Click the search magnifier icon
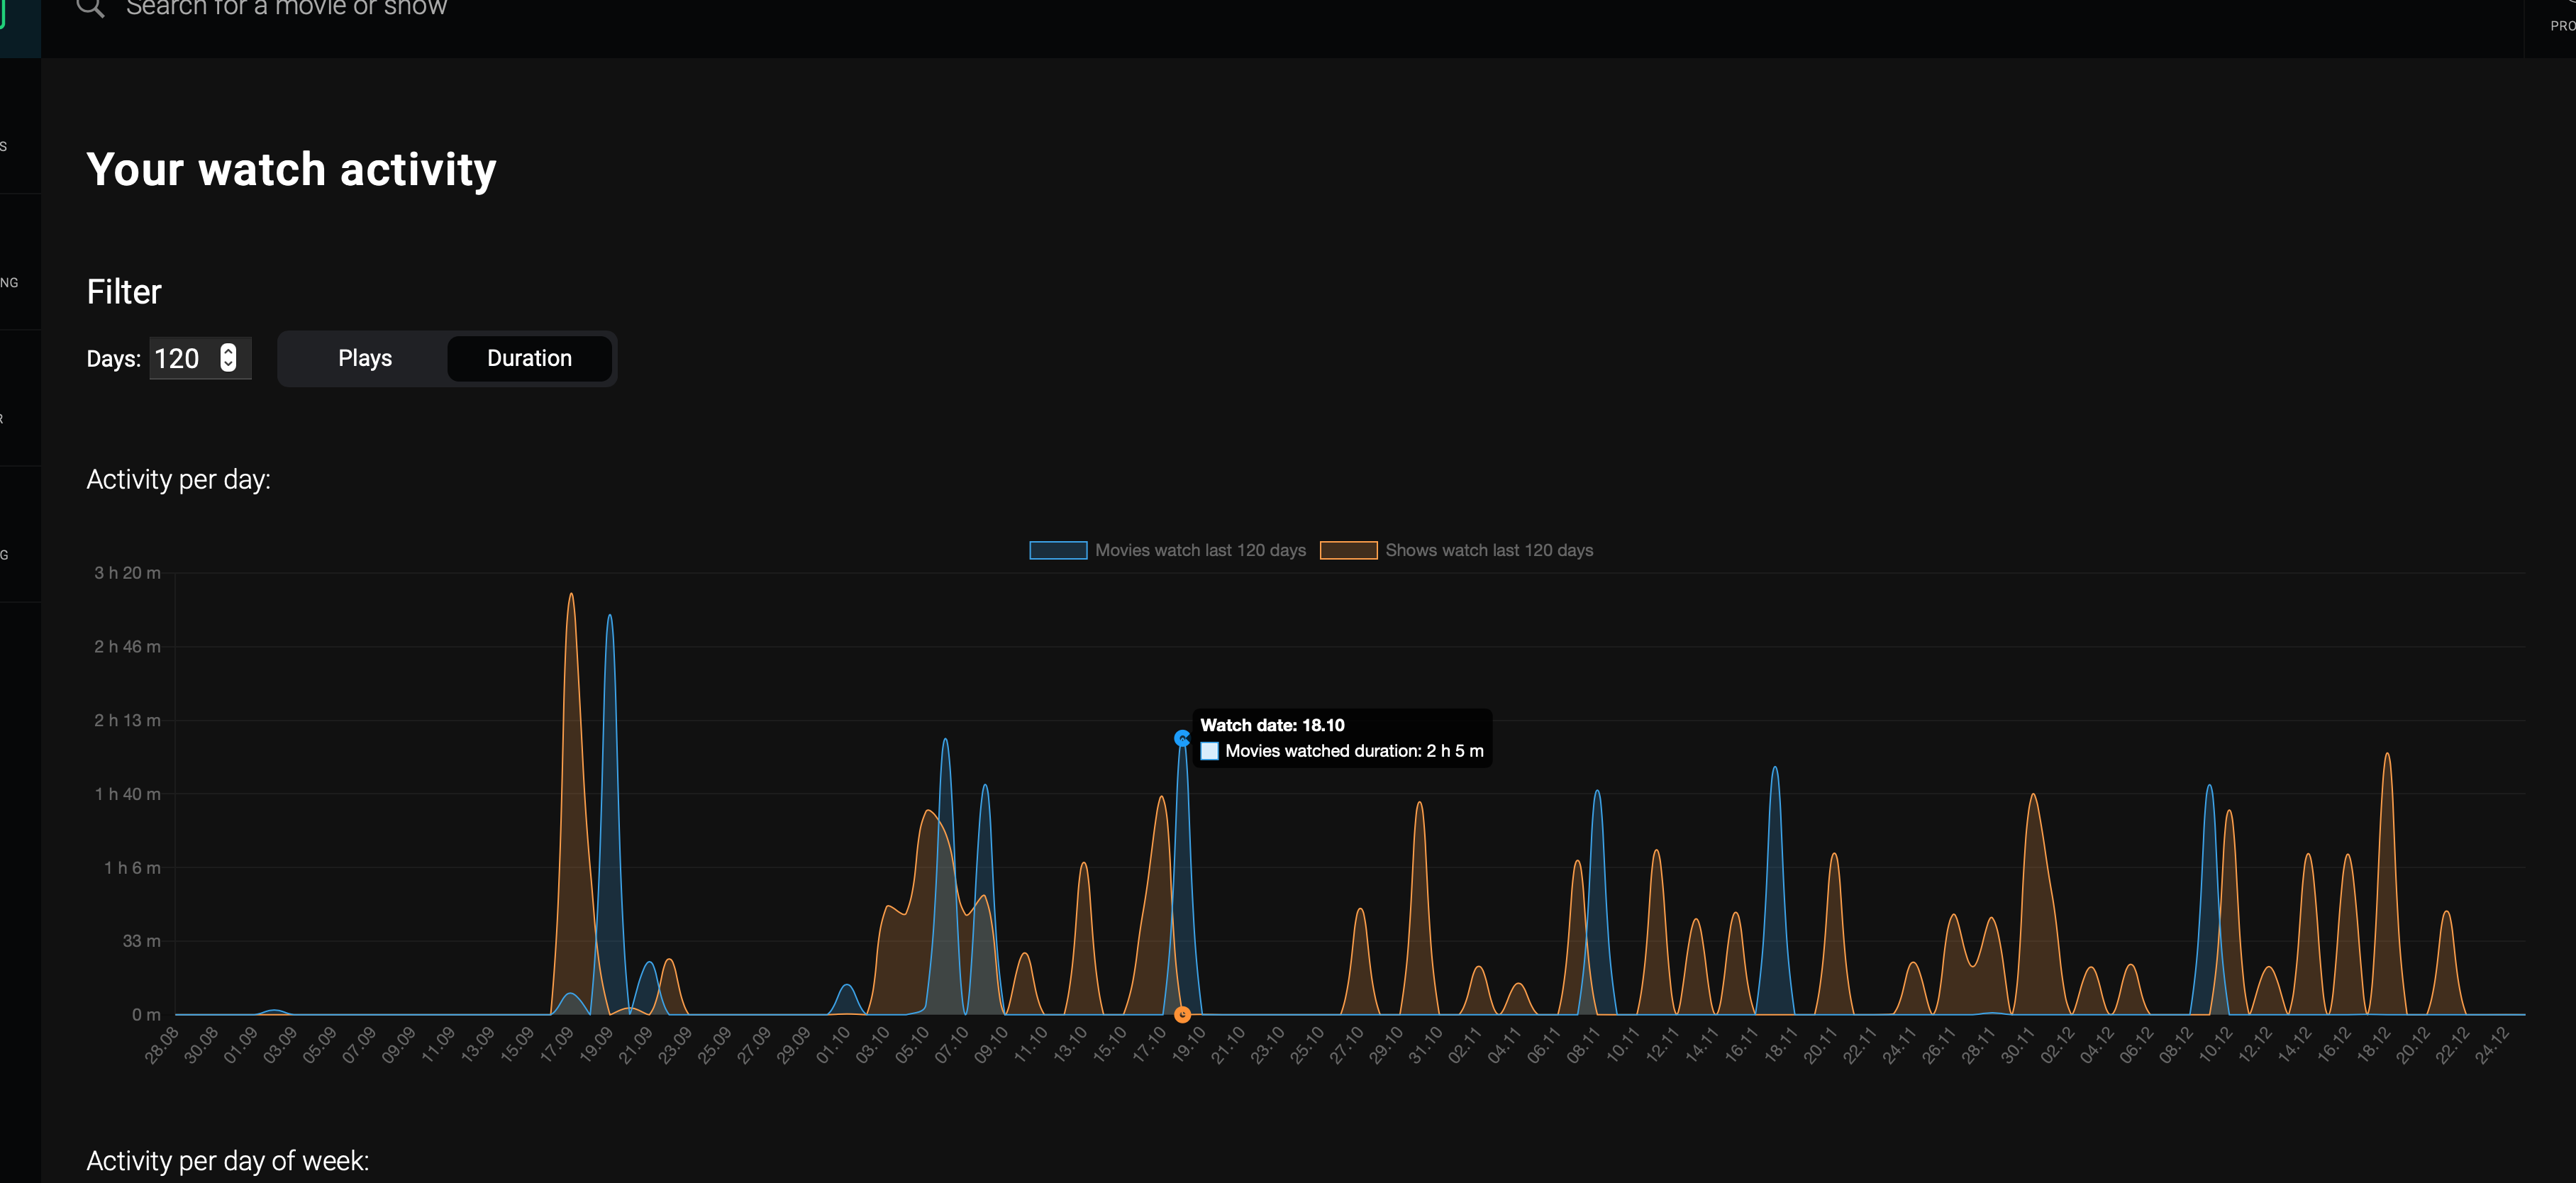This screenshot has height=1183, width=2576. click(x=90, y=8)
